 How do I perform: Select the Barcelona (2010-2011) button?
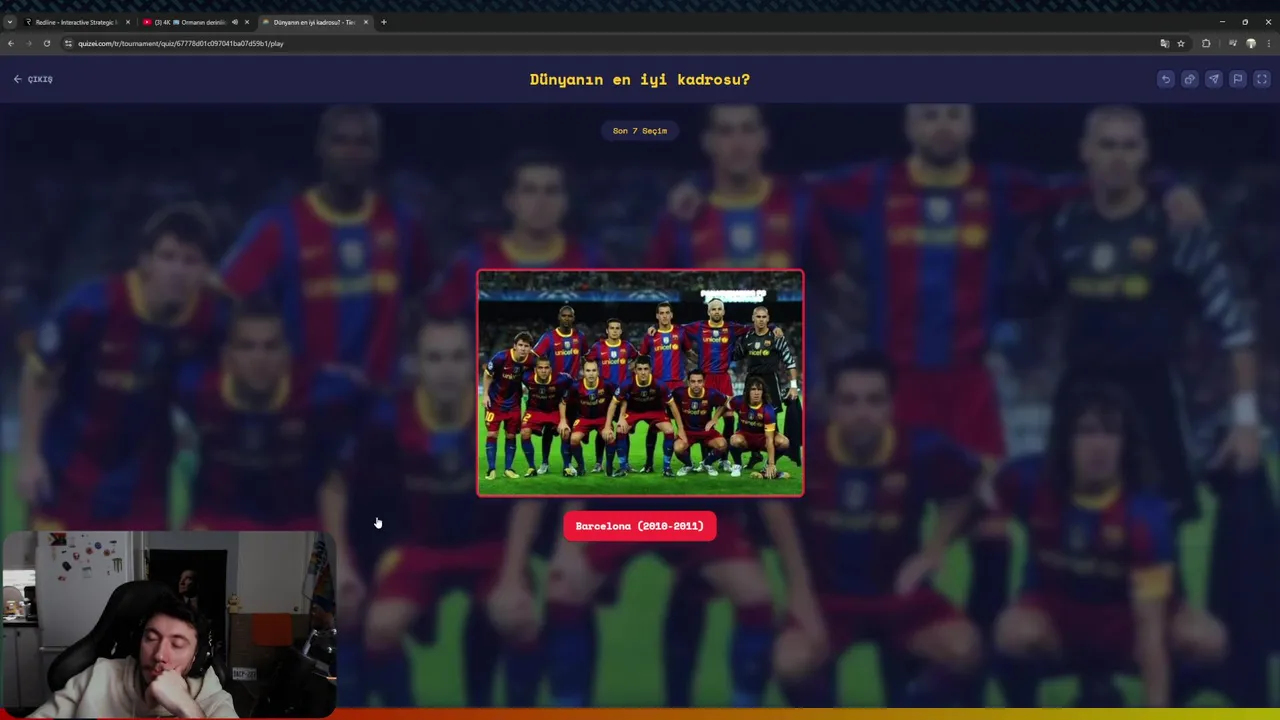pyautogui.click(x=640, y=526)
